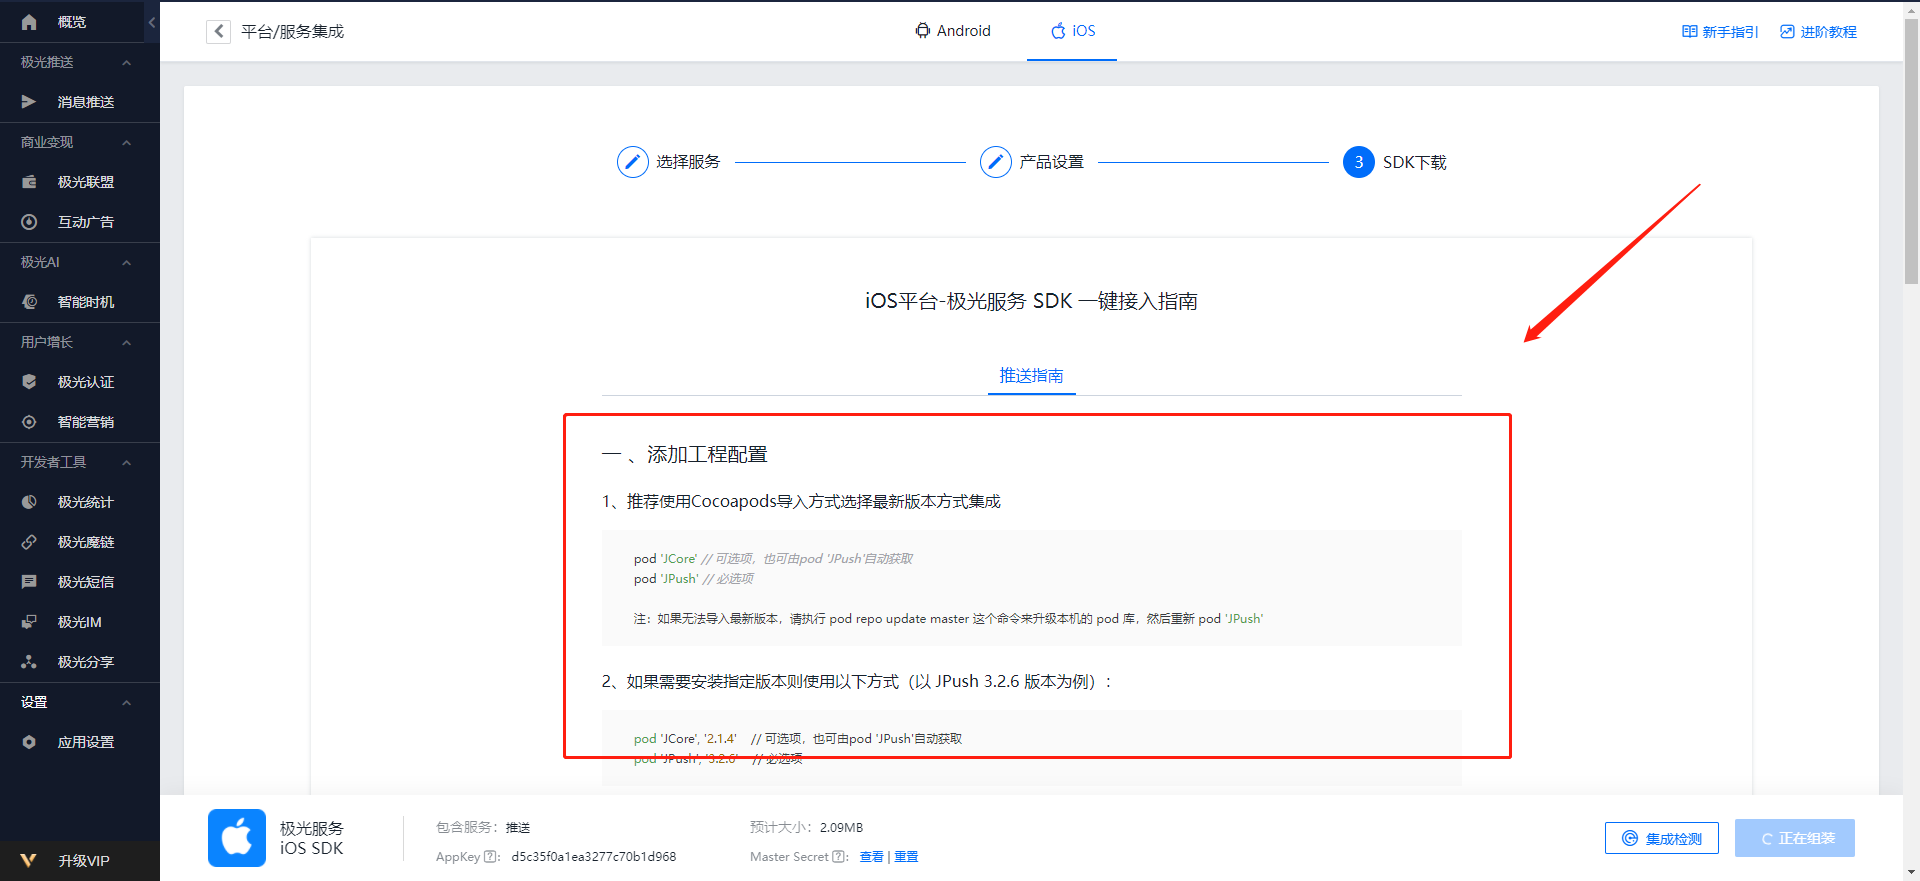Click the 应用设置 gear icon
Image resolution: width=1920 pixels, height=881 pixels.
point(29,741)
